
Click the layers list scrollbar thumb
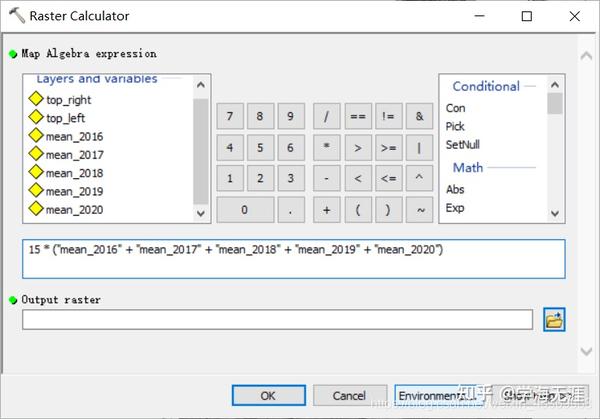pyautogui.click(x=201, y=152)
